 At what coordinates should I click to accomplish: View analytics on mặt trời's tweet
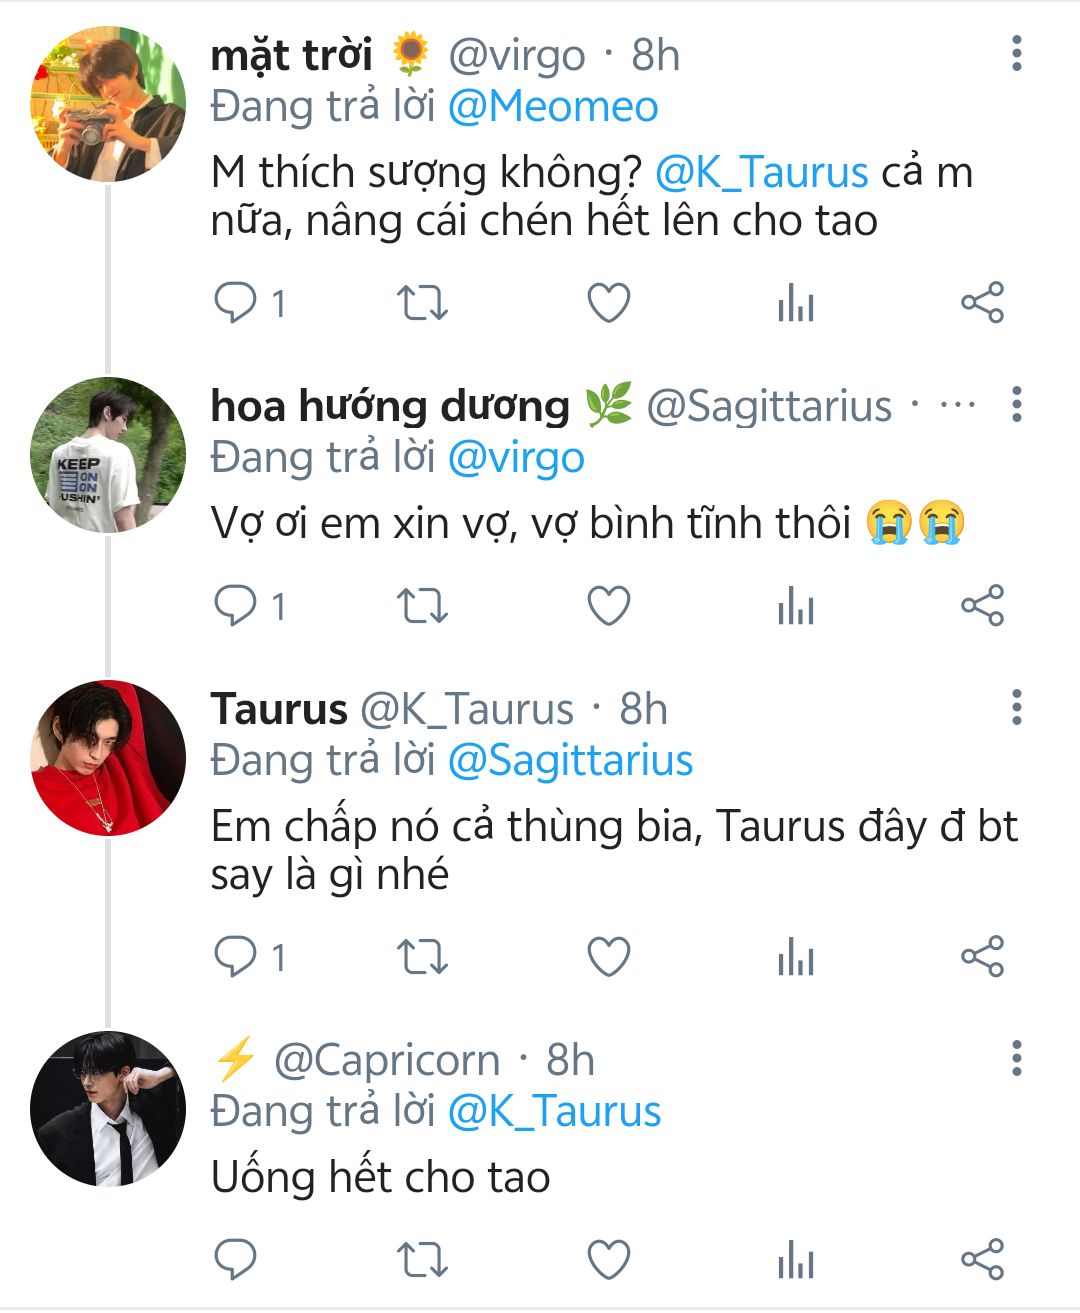(796, 303)
